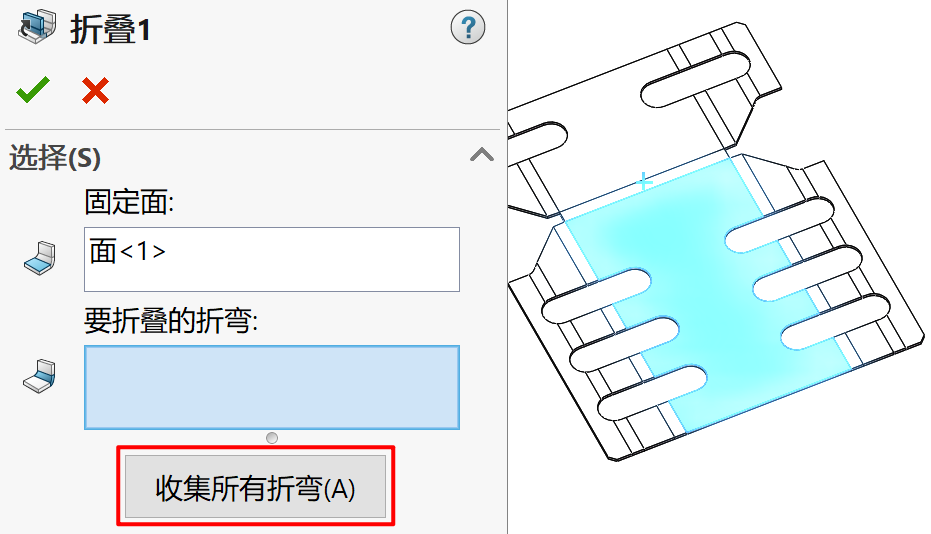The width and height of the screenshot is (931, 534).
Task: Cancel the fold with the red X
Action: 96,91
